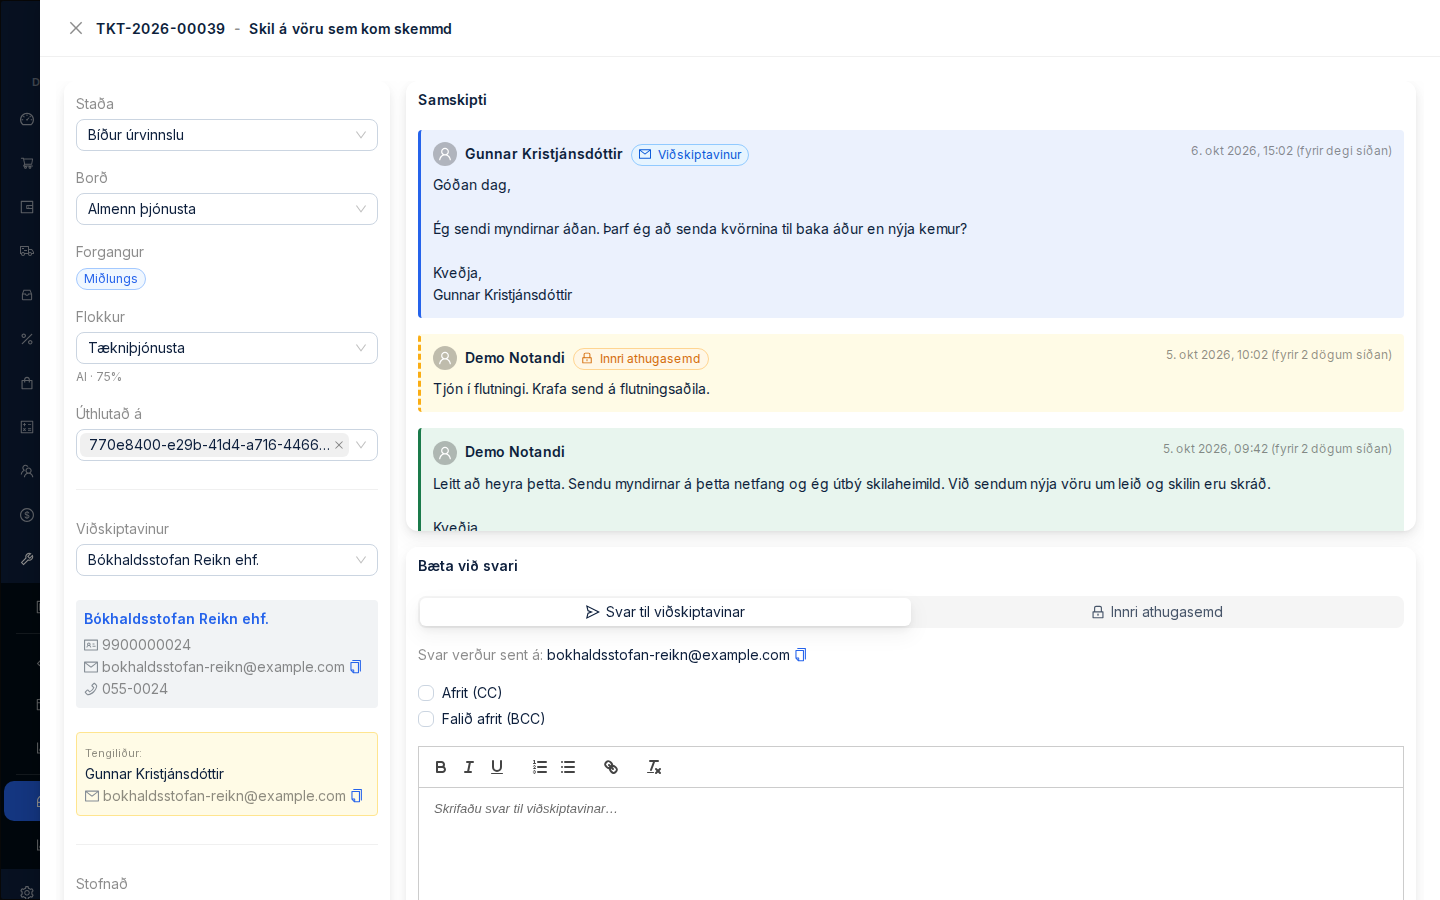Apply bold formatting in reply editor
This screenshot has height=900, width=1440.
(441, 767)
